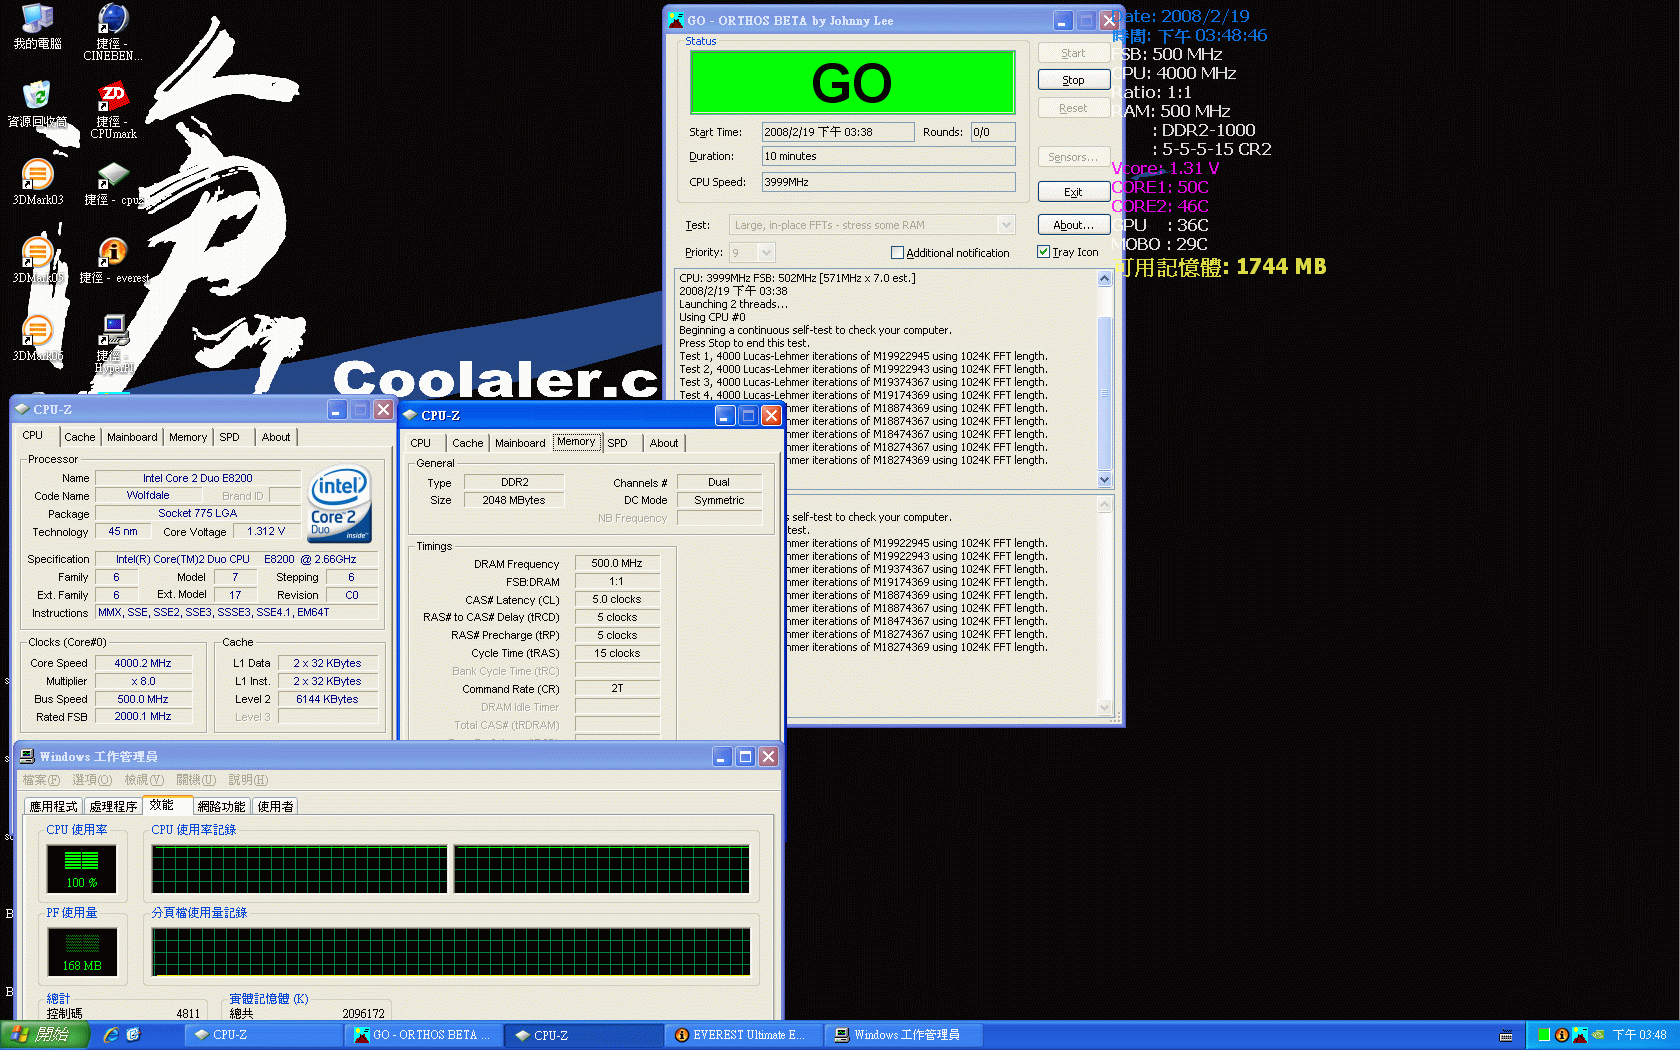Viewport: 1680px width, 1050px height.
Task: Select the cpuz shortcut chip icon
Action: [x=113, y=175]
